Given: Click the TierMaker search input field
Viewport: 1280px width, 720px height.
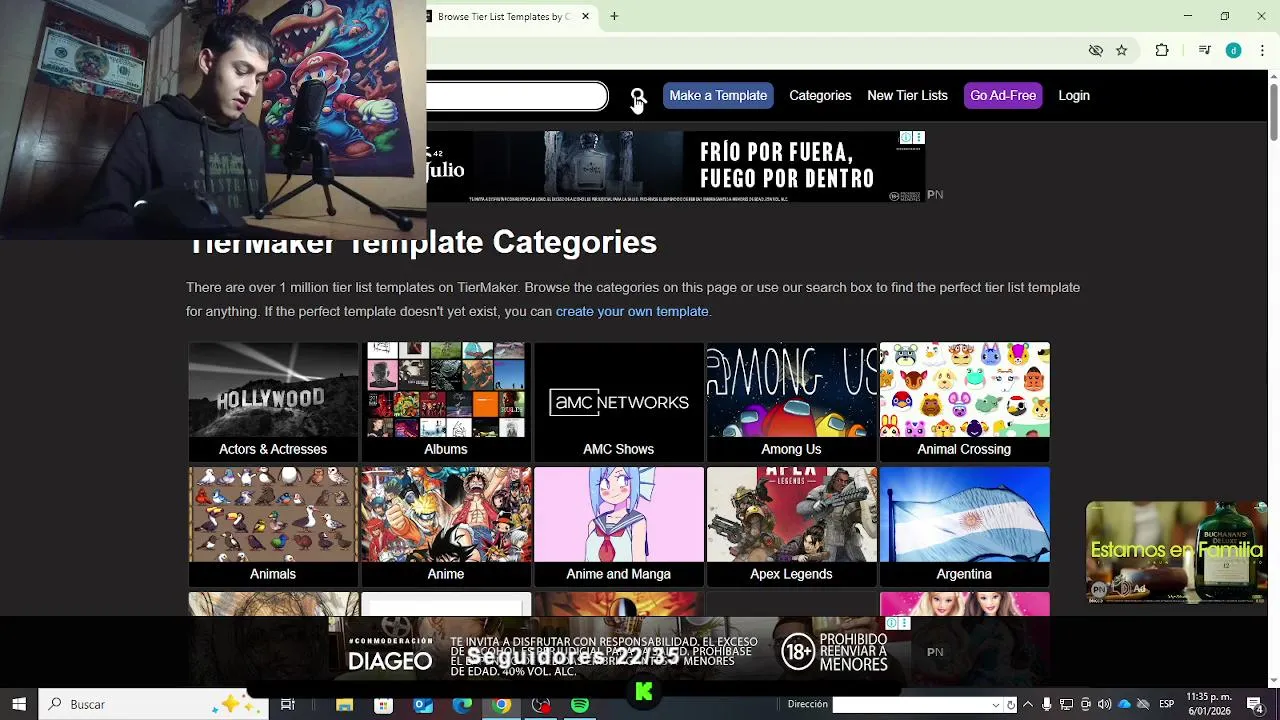Looking at the screenshot, I should 517,96.
